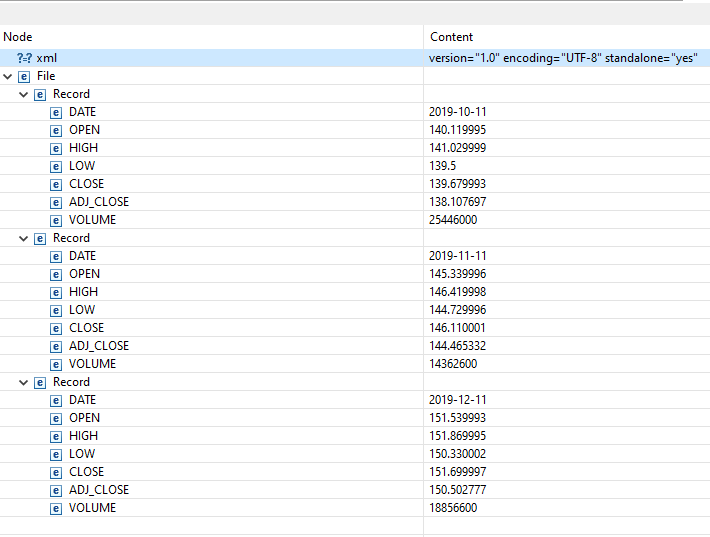Click the element icon beside DATE 2019-10-11
Image resolution: width=710 pixels, height=537 pixels.
coord(56,113)
